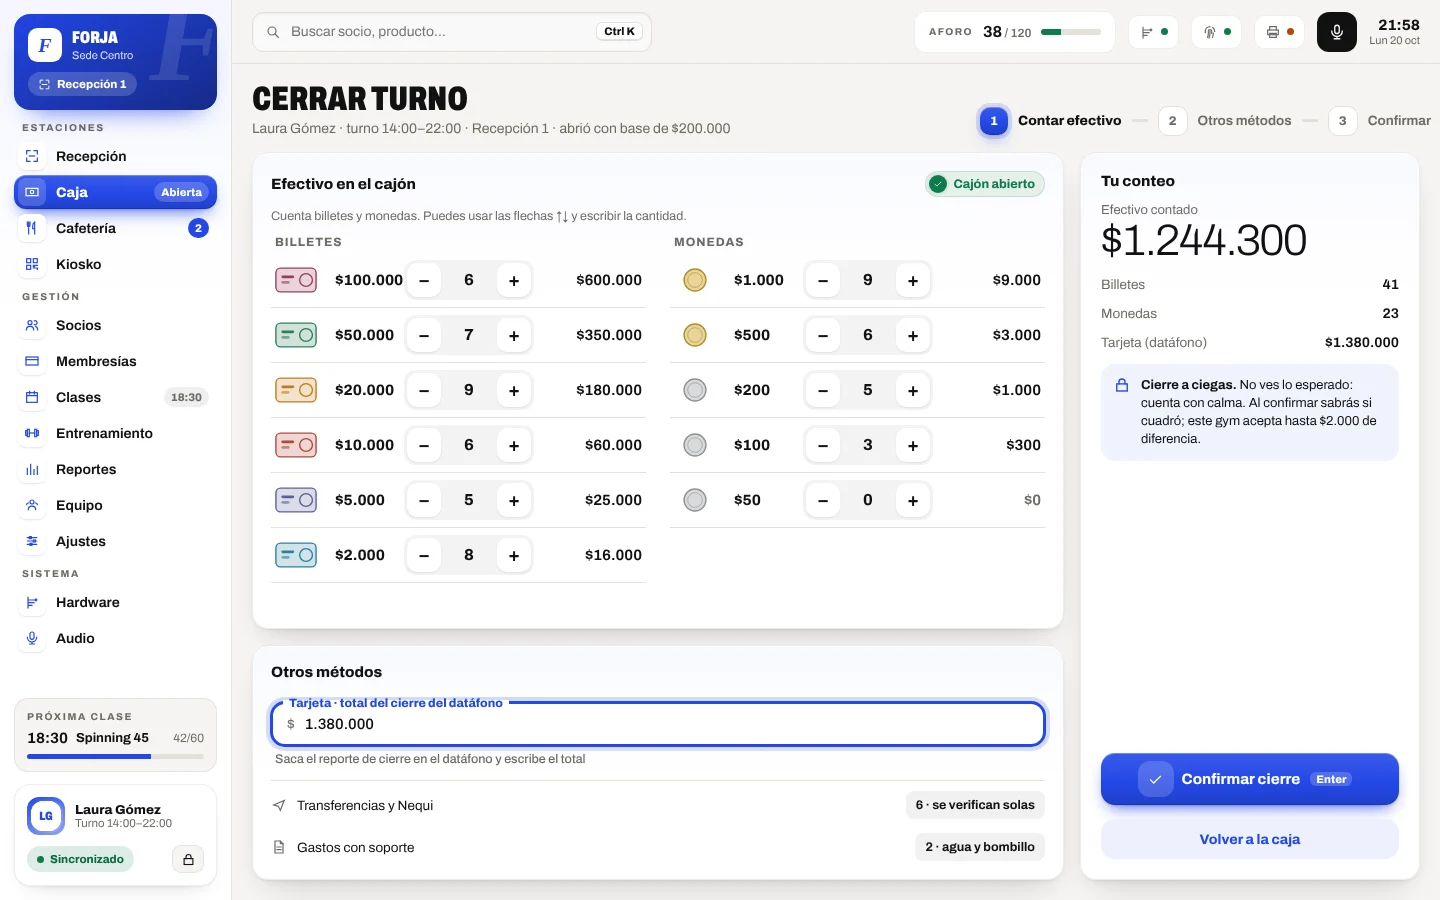The height and width of the screenshot is (900, 1440).
Task: Open Gastos con soporte row
Action: (658, 847)
